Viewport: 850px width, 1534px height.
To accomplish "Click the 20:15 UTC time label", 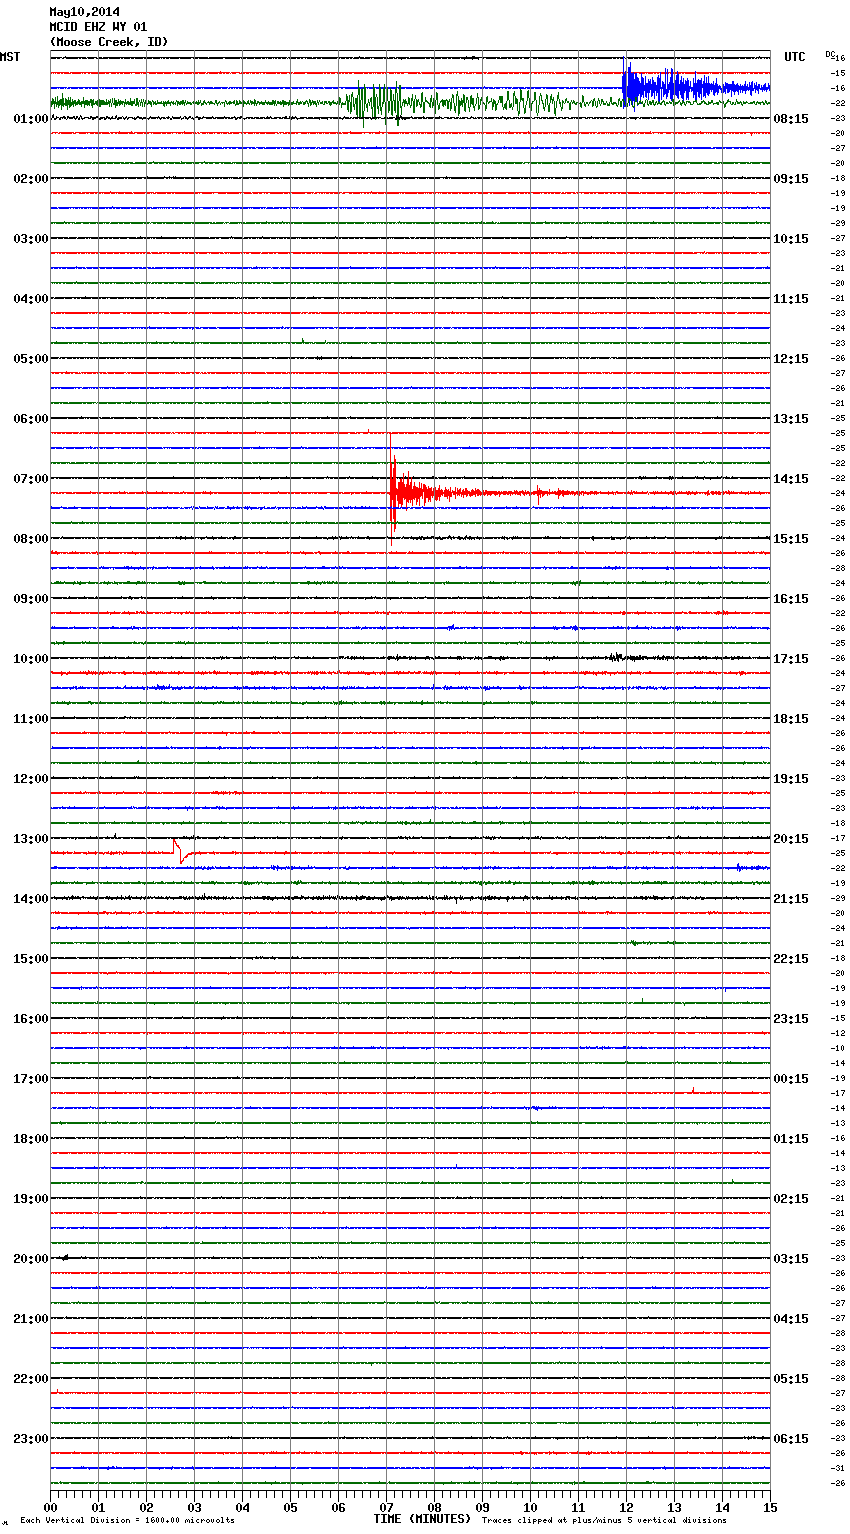I will tap(791, 839).
